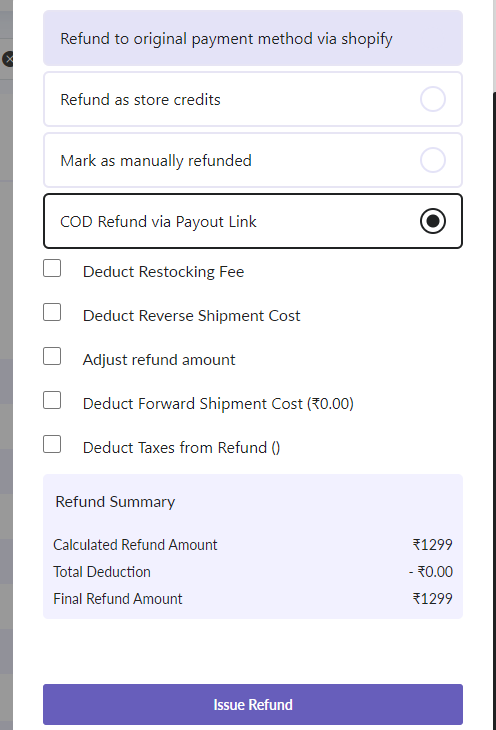Select Refund to original payment method via shopify
The width and height of the screenshot is (496, 730).
[253, 38]
